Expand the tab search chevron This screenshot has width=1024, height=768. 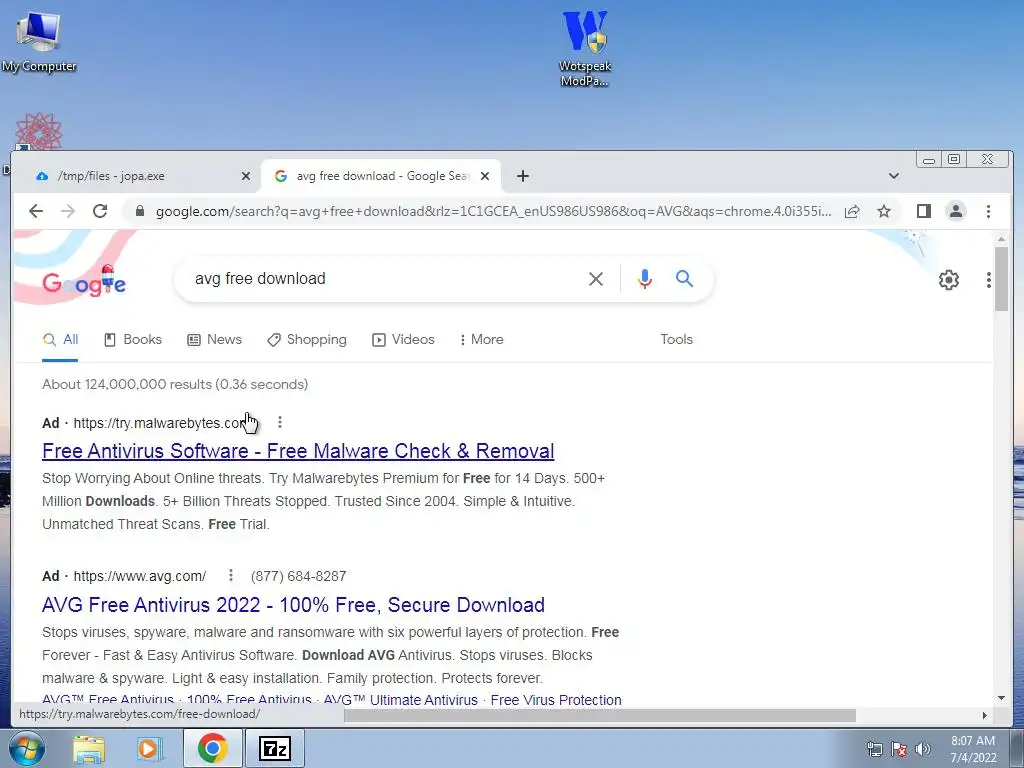[893, 176]
